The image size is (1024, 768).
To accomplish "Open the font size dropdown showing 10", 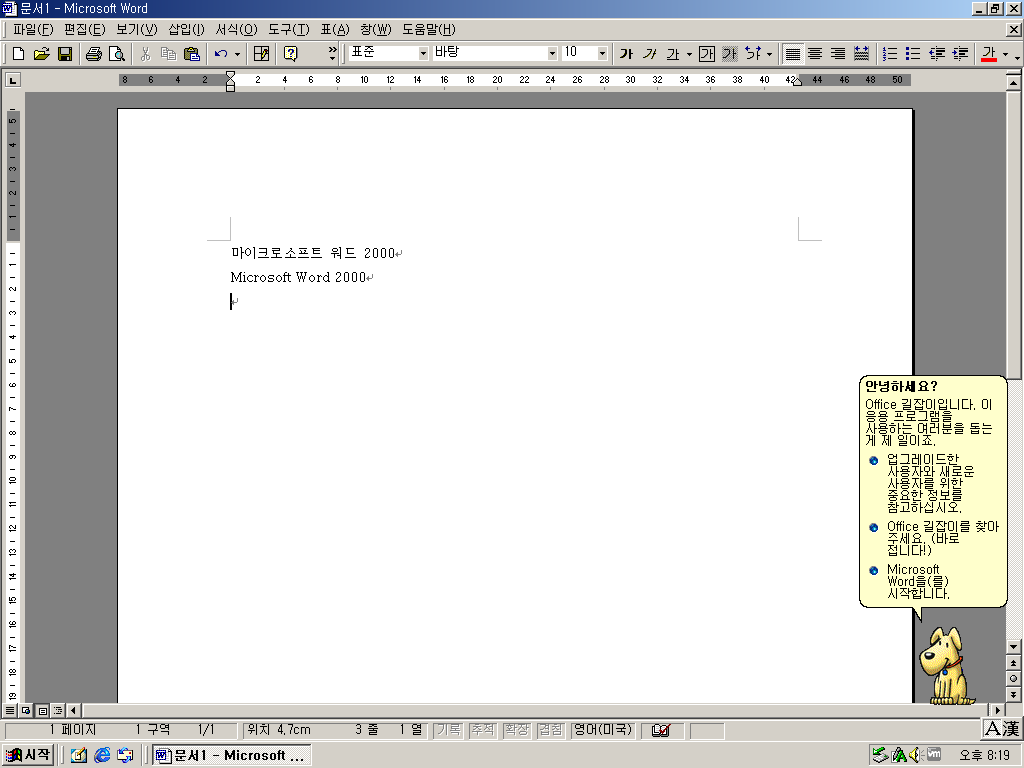I will click(x=602, y=53).
